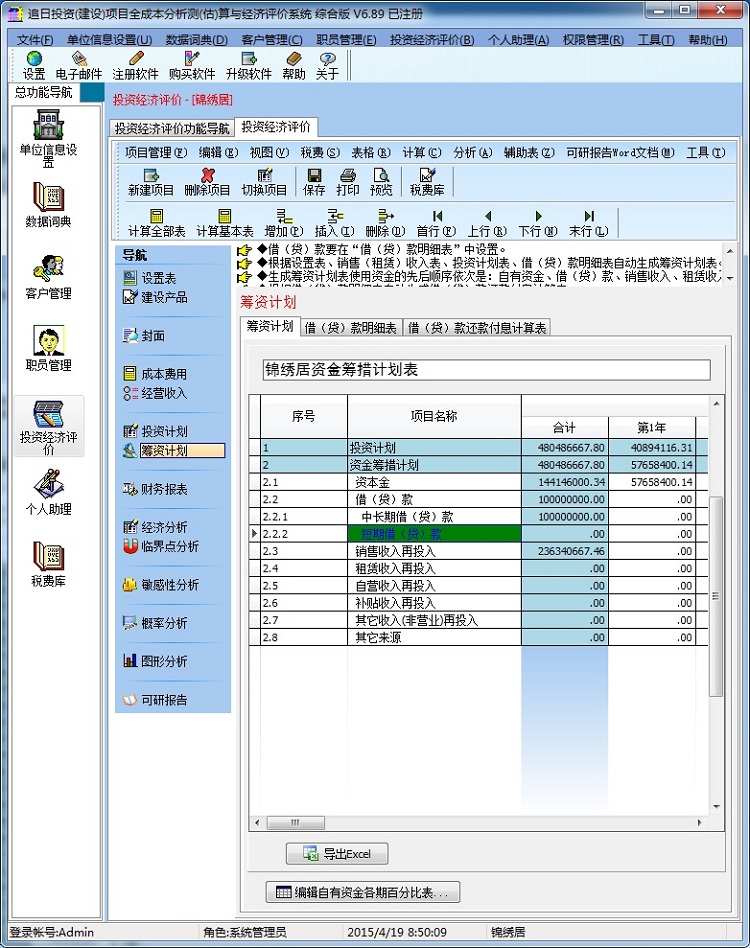Jump to last row with 末行
Image resolution: width=750 pixels, height=948 pixels.
tap(589, 223)
